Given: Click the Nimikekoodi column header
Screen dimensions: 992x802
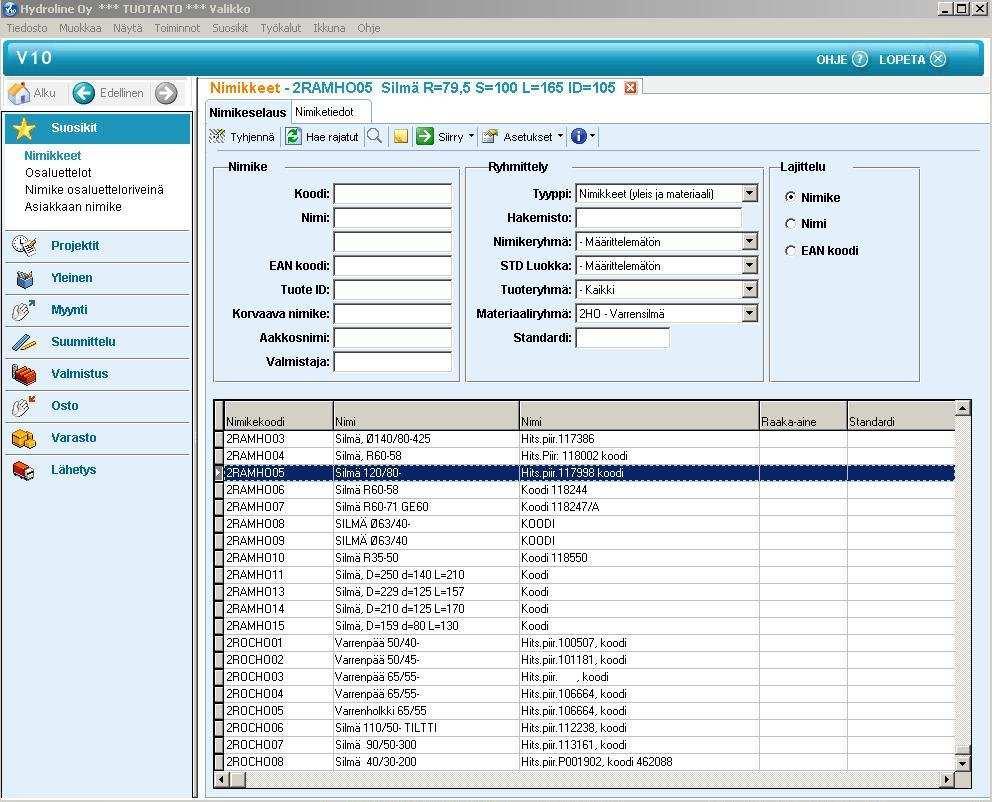Looking at the screenshot, I should pos(278,416).
